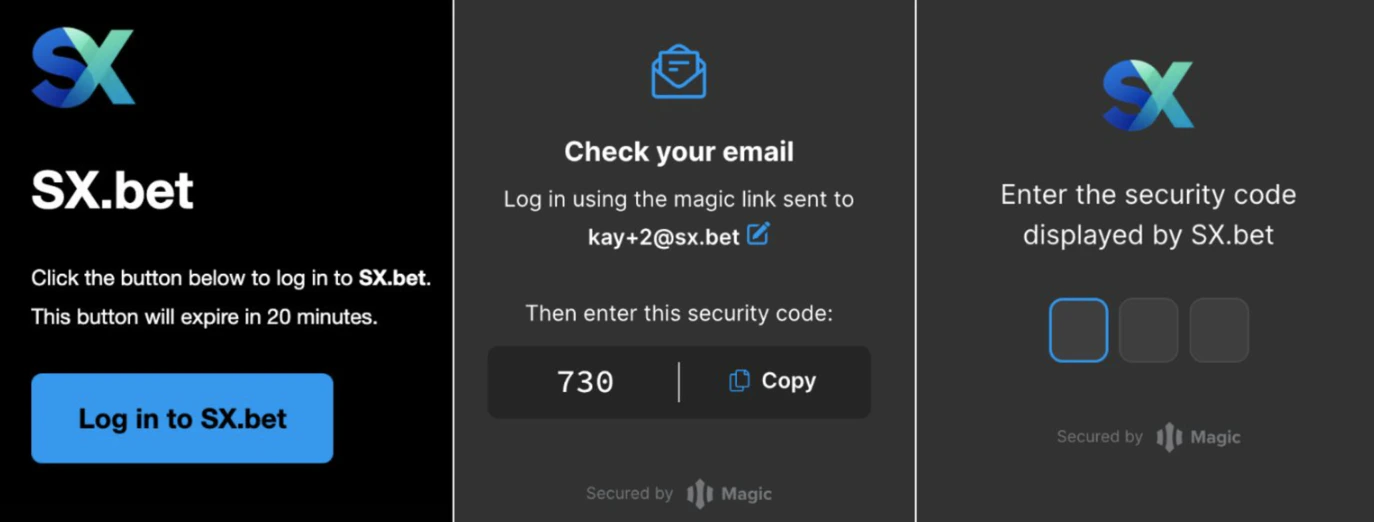The height and width of the screenshot is (522, 1374).
Task: Click the SX logo in the security code panel
Action: pos(1148,95)
